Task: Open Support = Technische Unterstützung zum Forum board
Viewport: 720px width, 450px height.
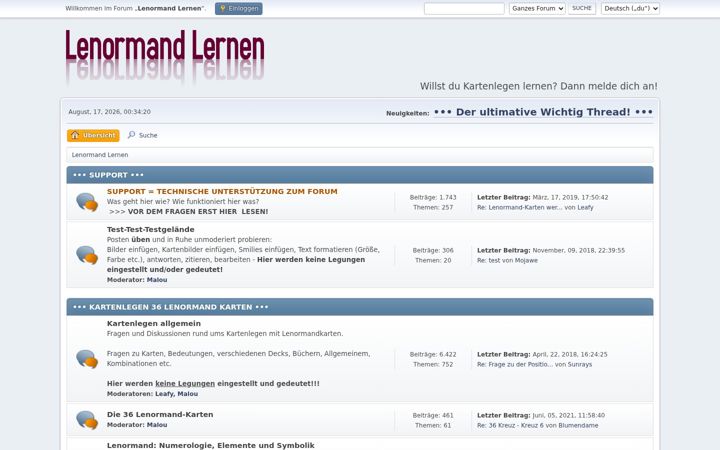Action: (222, 191)
